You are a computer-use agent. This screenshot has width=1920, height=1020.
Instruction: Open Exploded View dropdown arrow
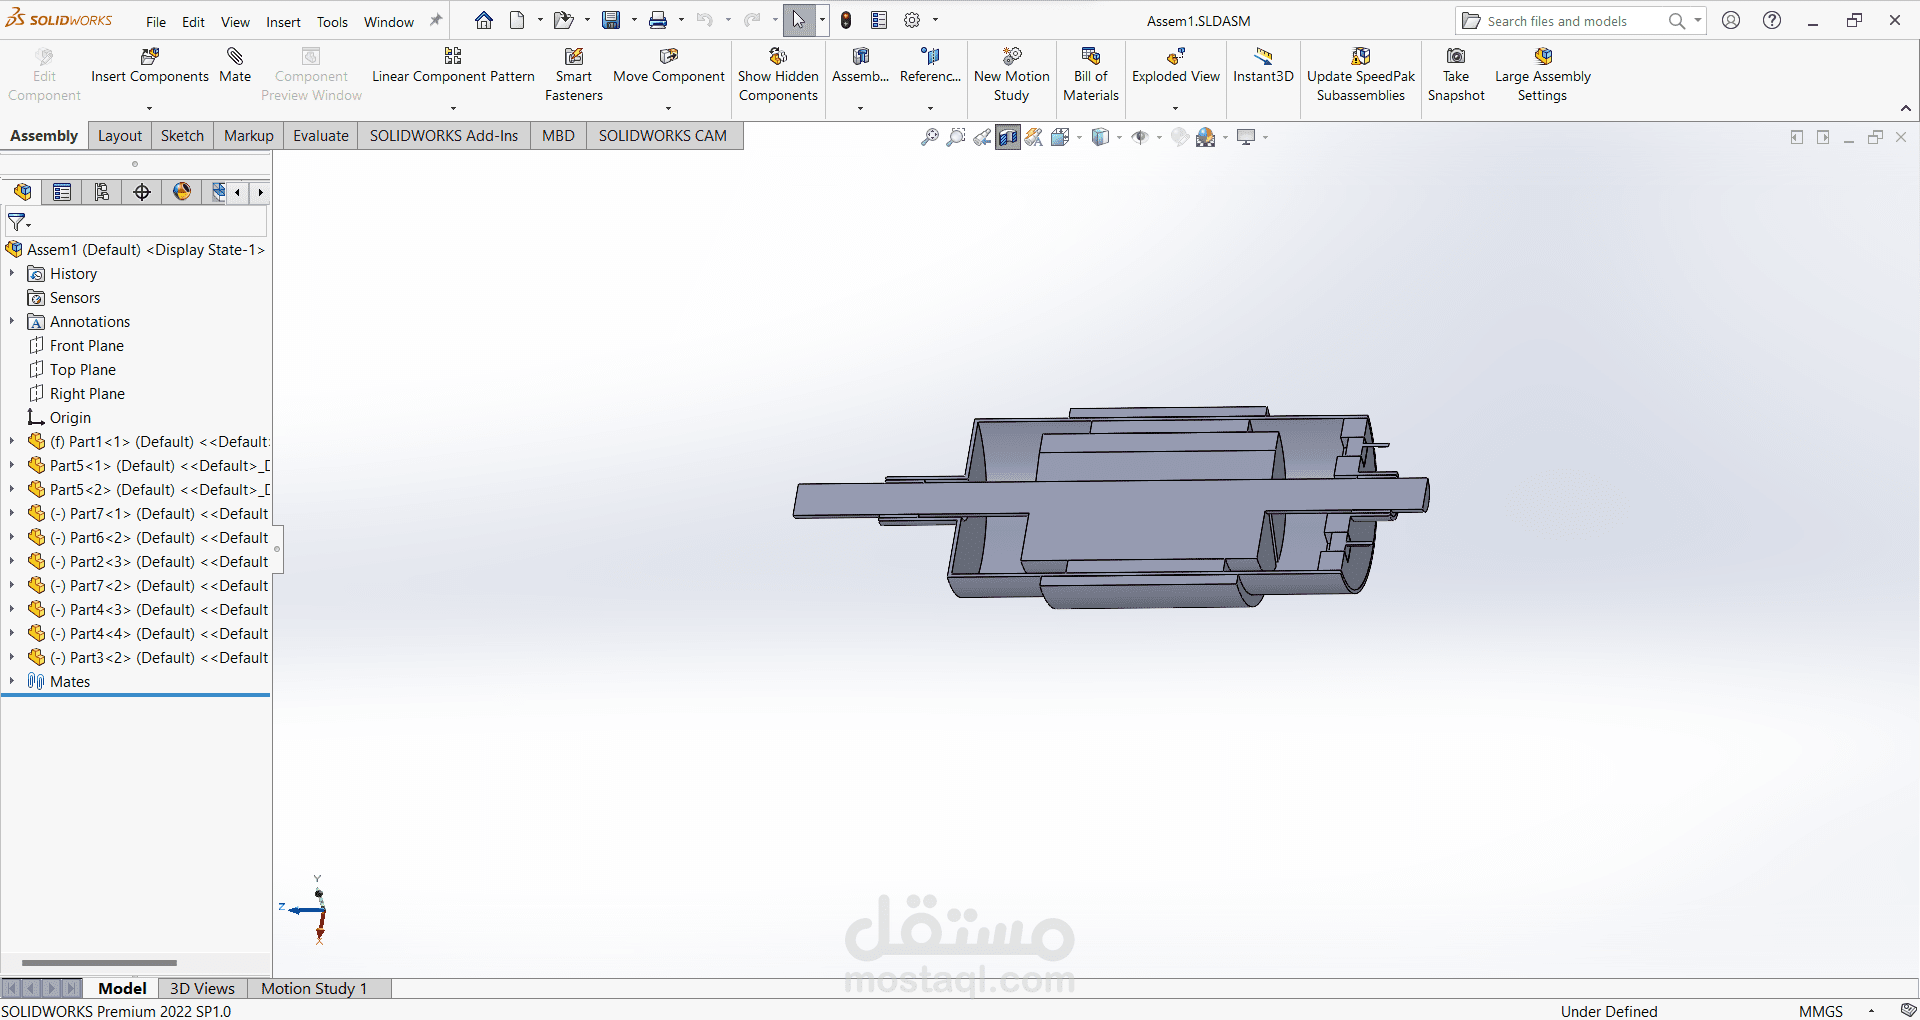coord(1176,108)
